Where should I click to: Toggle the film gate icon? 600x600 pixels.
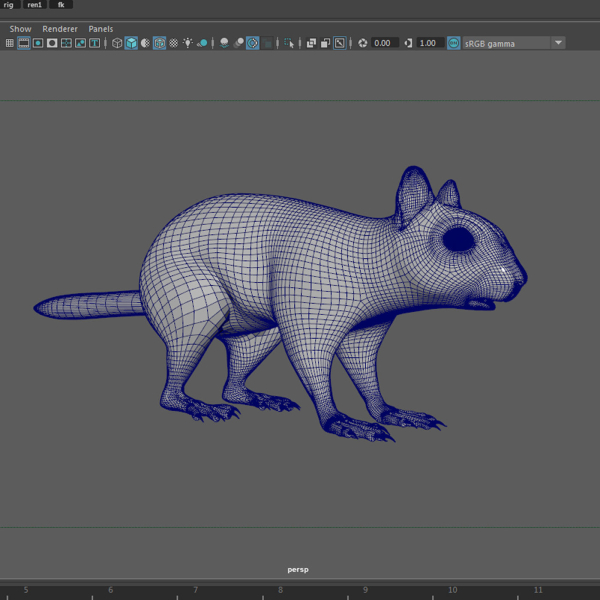point(24,43)
